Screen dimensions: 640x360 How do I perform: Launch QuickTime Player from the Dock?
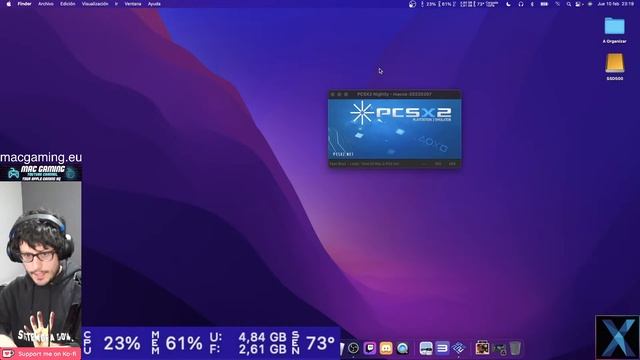(403, 348)
